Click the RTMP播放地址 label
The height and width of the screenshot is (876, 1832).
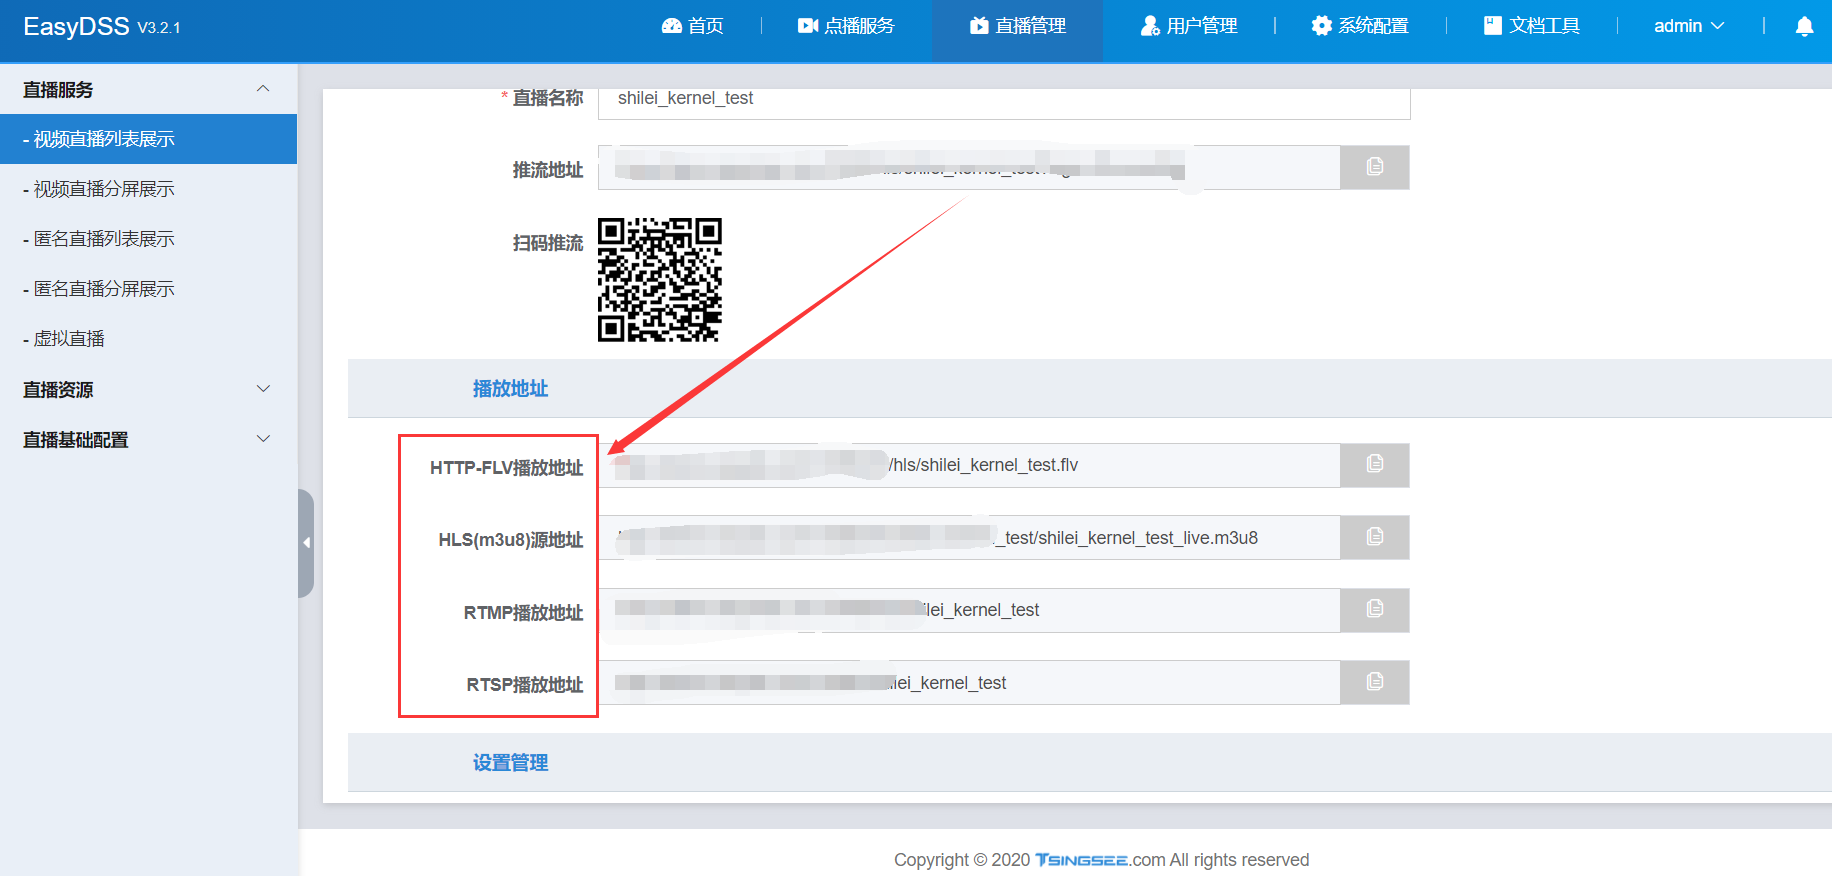click(523, 612)
